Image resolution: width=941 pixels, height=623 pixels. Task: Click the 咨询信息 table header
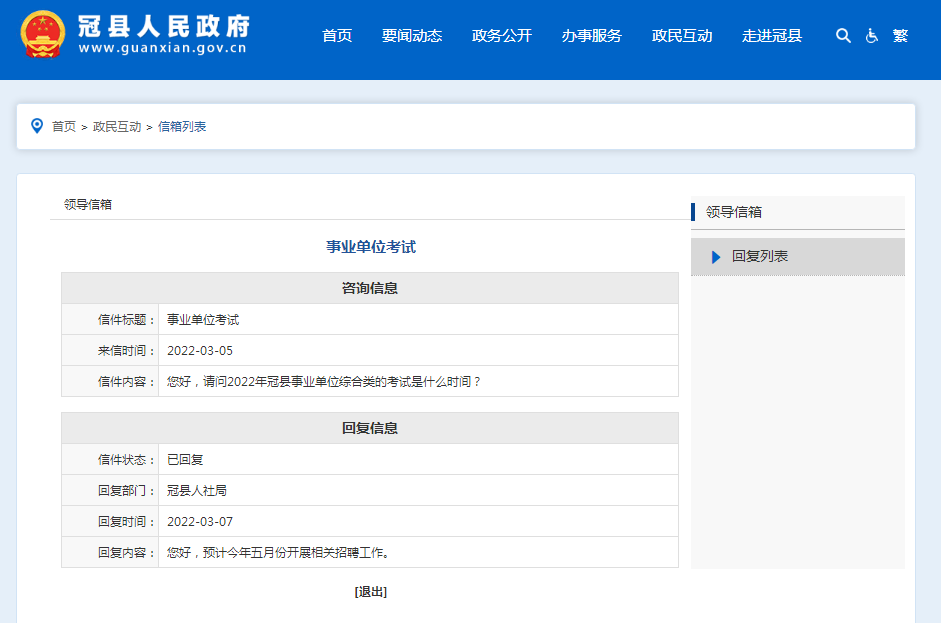[x=370, y=288]
